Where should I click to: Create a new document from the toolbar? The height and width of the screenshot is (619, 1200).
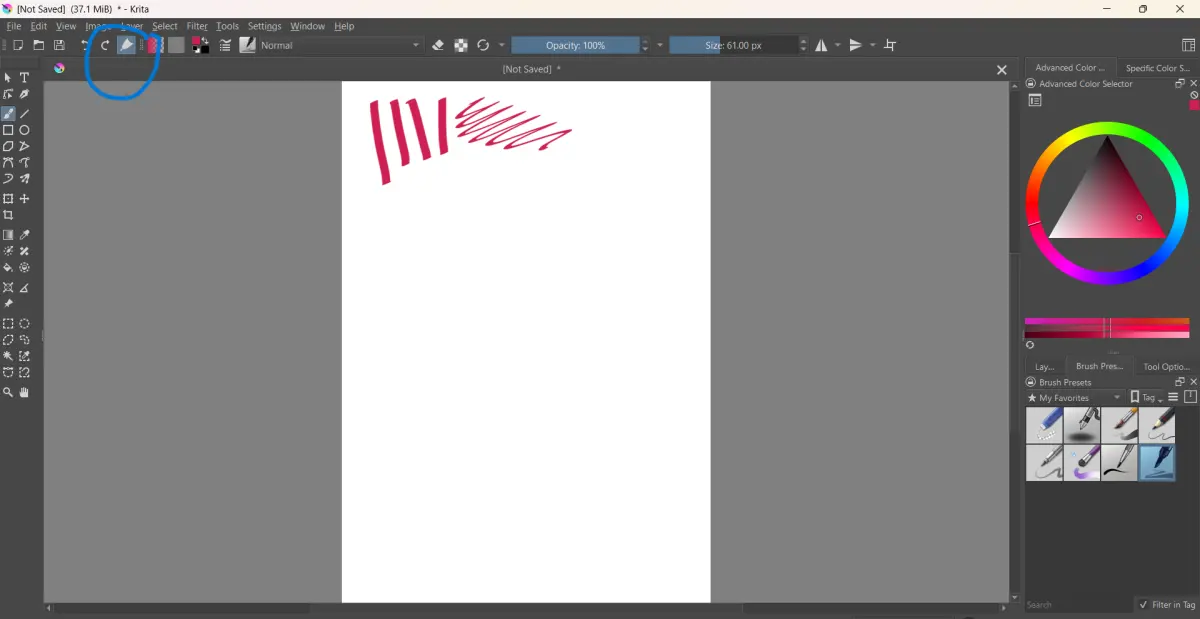(x=18, y=45)
